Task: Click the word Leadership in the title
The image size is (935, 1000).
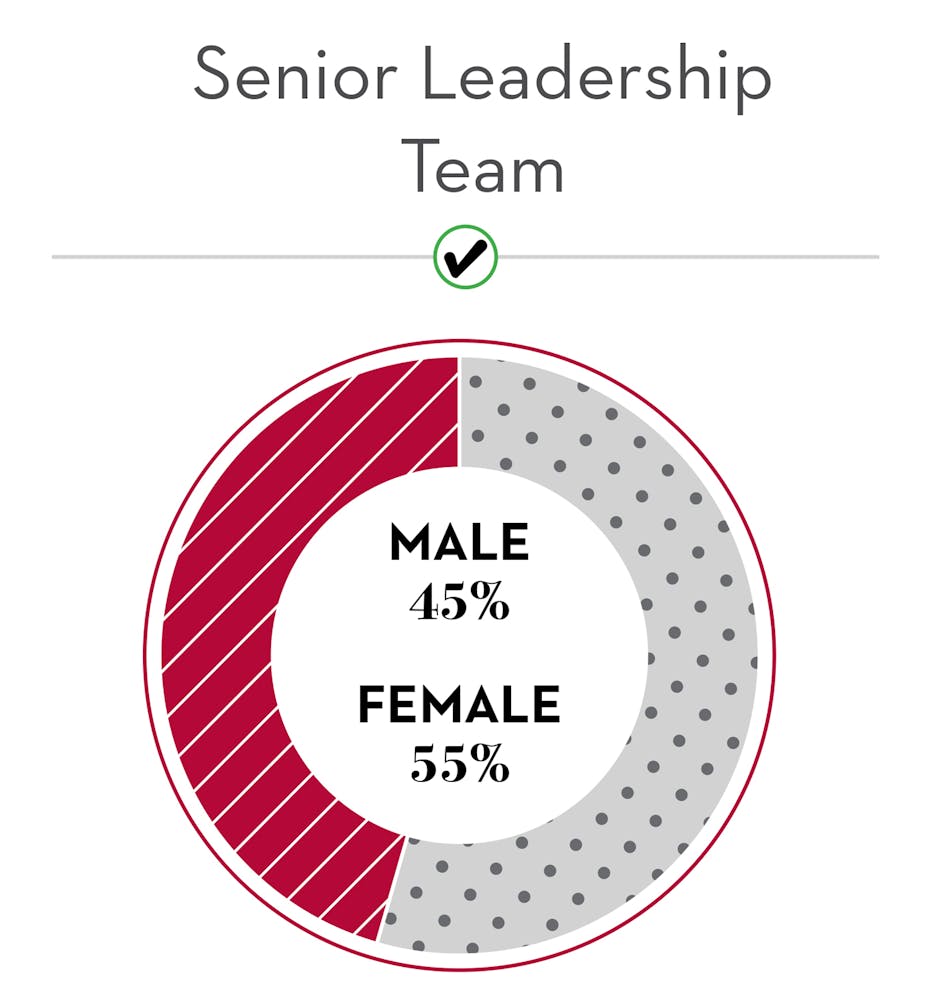Action: (x=597, y=78)
